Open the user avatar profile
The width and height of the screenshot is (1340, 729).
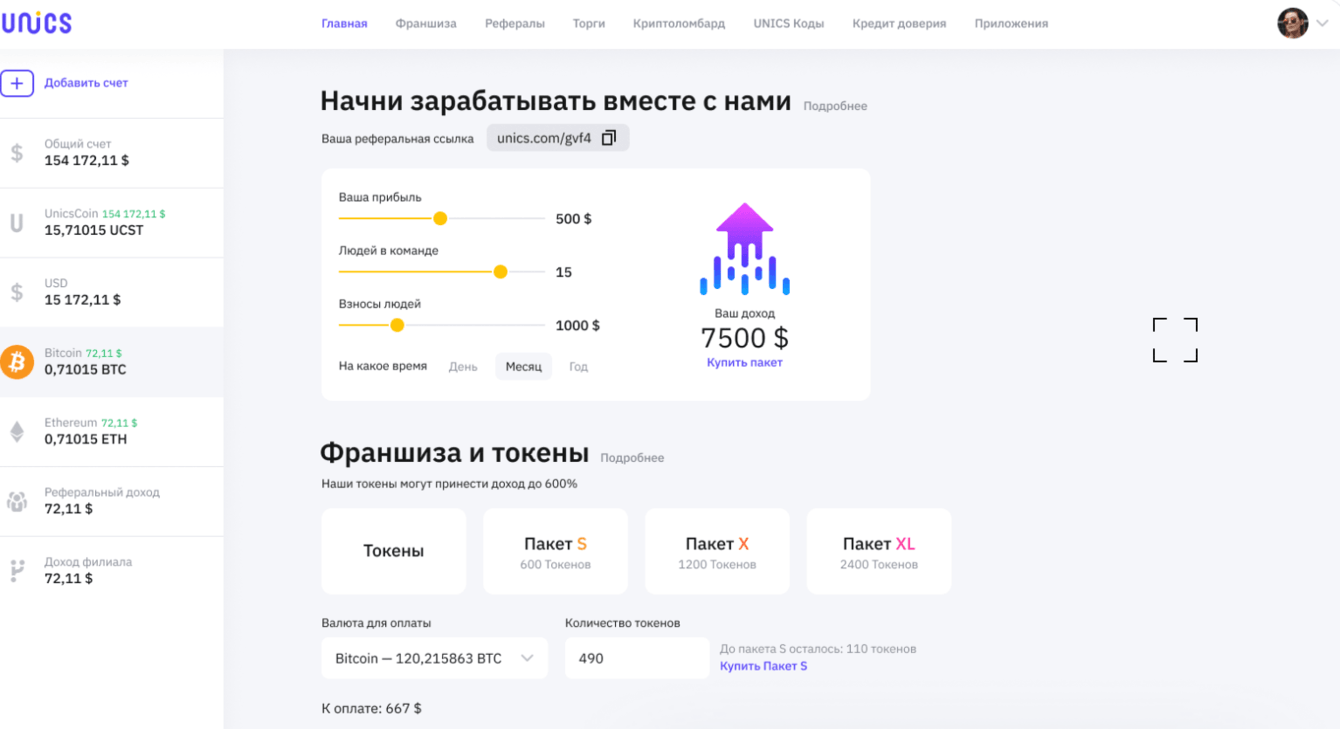(x=1293, y=23)
